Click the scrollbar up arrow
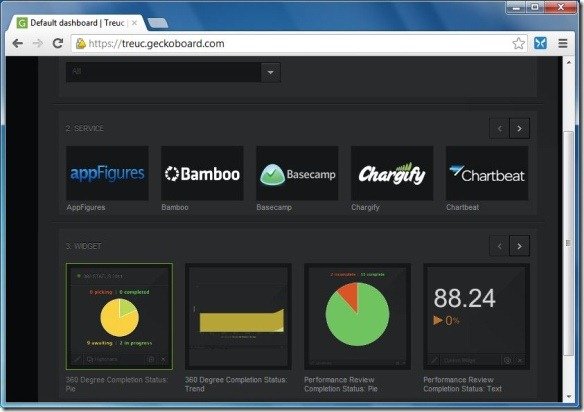This screenshot has height=412, width=584. coord(568,62)
